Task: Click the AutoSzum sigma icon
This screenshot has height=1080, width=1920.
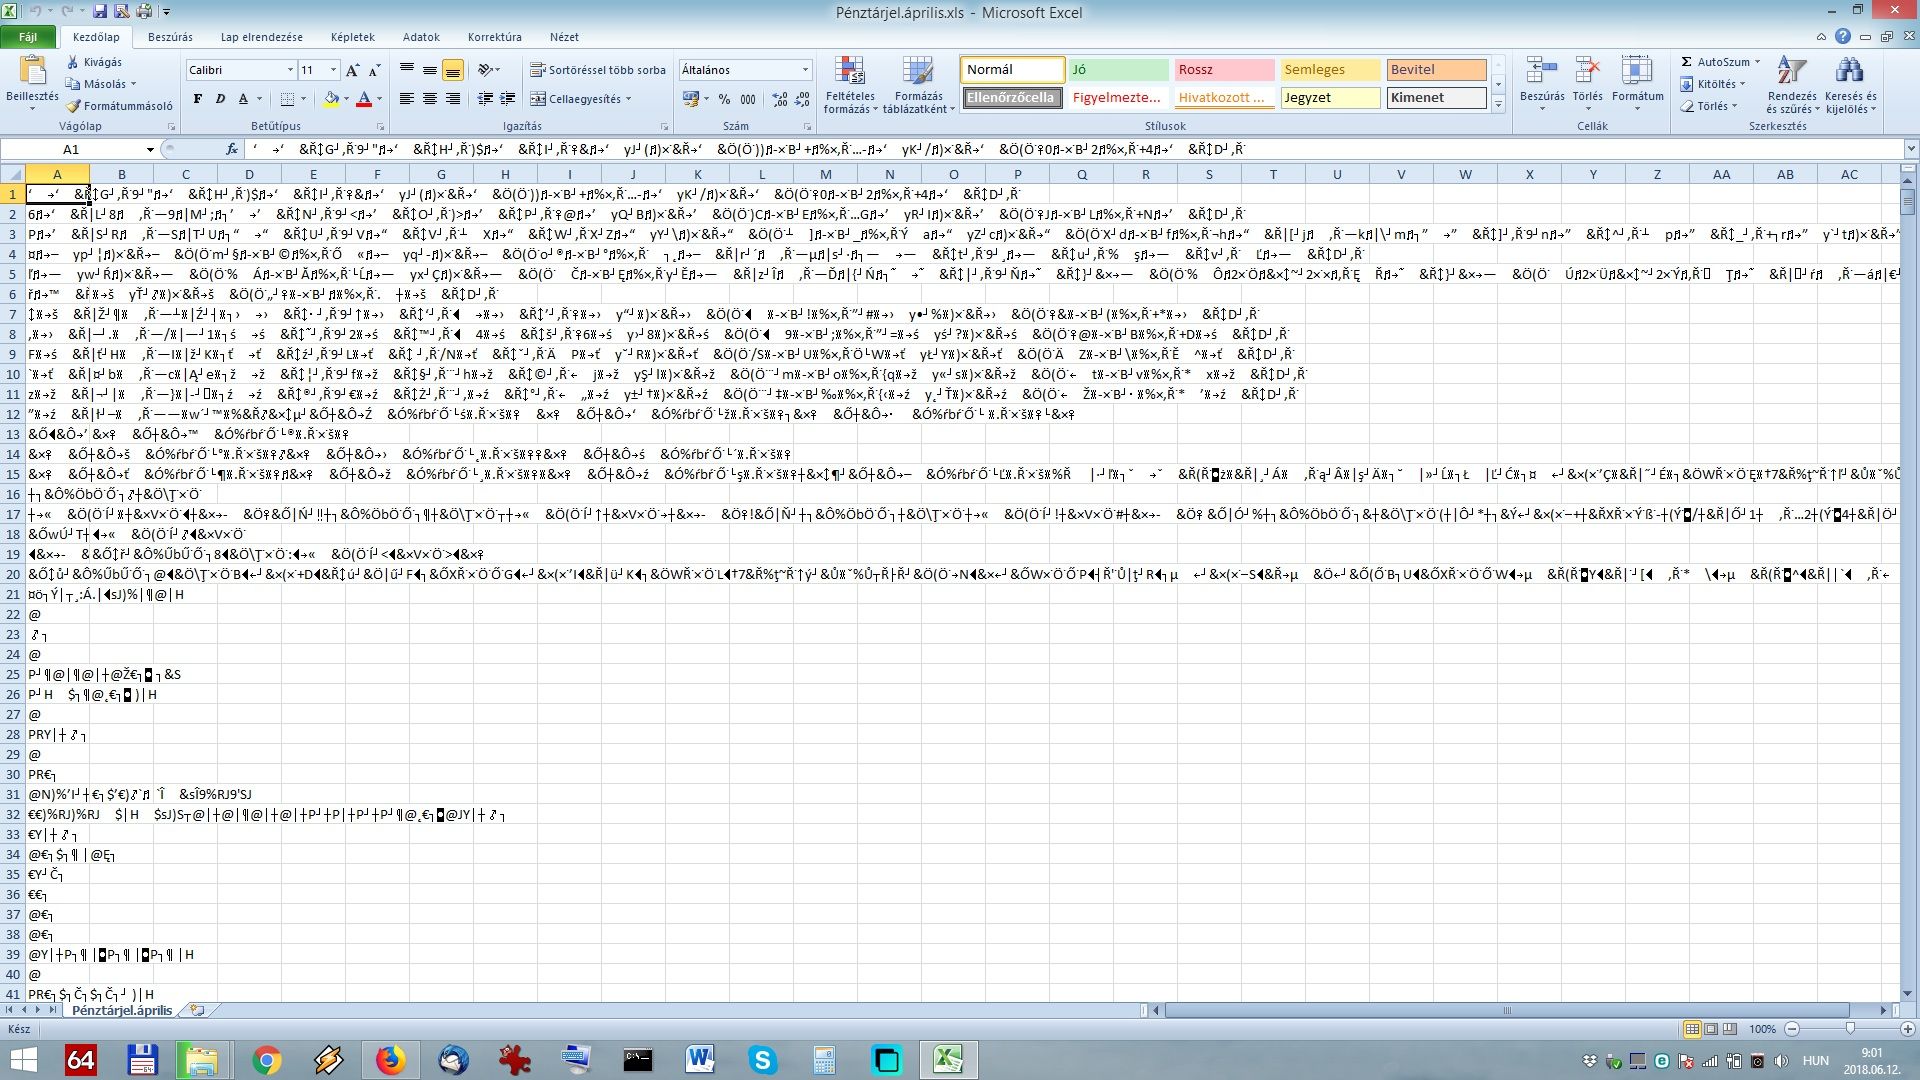Action: pos(1687,62)
